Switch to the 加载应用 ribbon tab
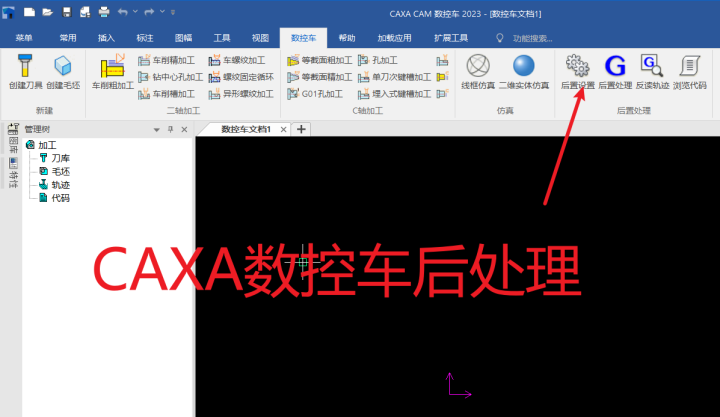The width and height of the screenshot is (720, 417). [x=394, y=38]
